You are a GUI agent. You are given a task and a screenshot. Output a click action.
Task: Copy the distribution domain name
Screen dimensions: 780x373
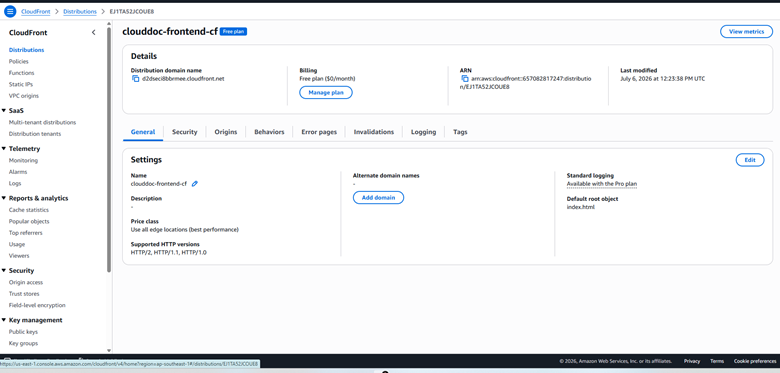(135, 79)
